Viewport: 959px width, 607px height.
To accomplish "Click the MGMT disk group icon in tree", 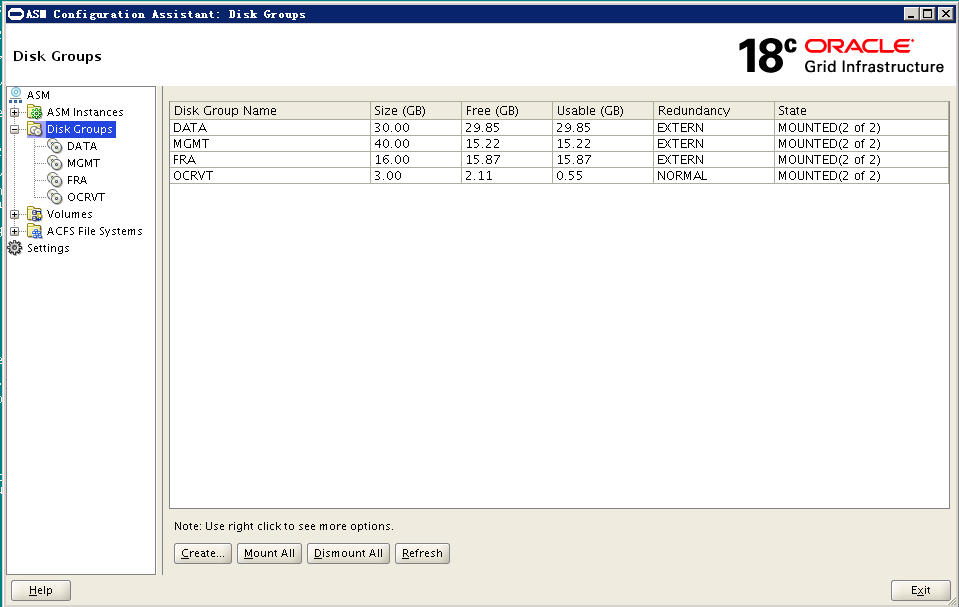I will [x=55, y=163].
